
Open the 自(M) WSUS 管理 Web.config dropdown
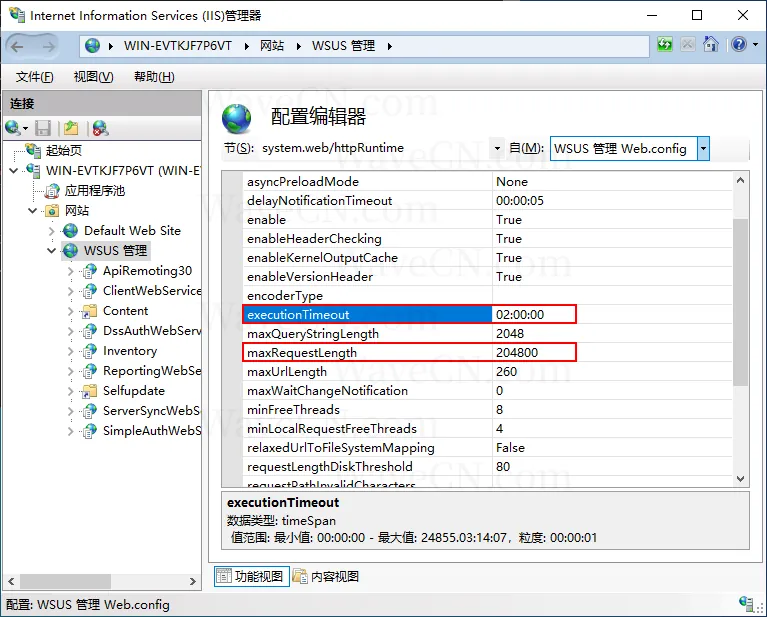(x=703, y=148)
